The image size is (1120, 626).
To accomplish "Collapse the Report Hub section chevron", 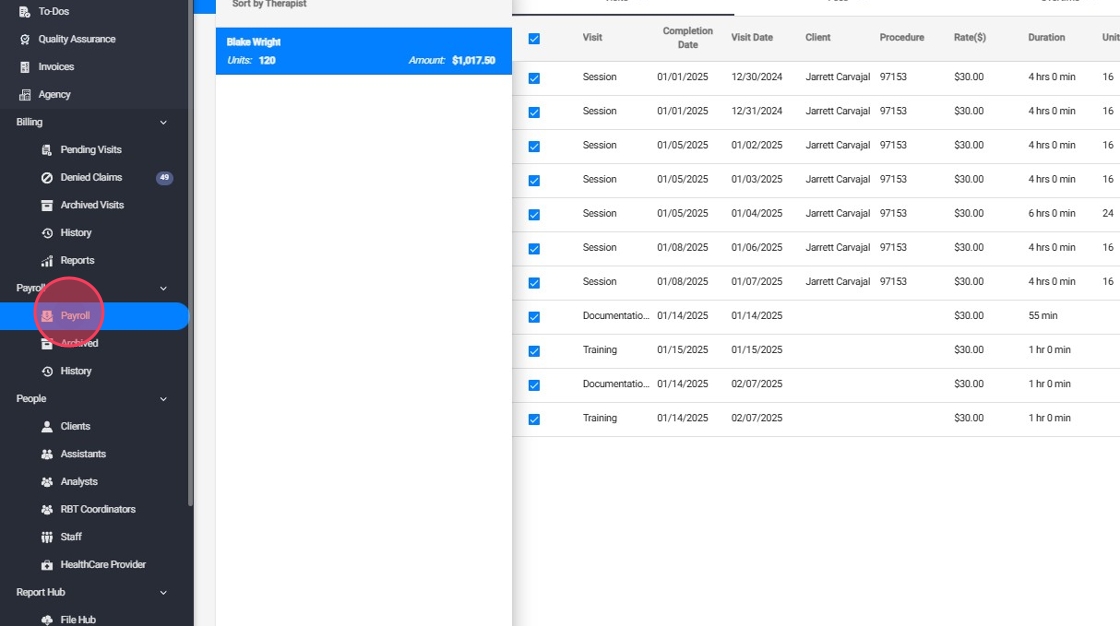I will click(164, 593).
